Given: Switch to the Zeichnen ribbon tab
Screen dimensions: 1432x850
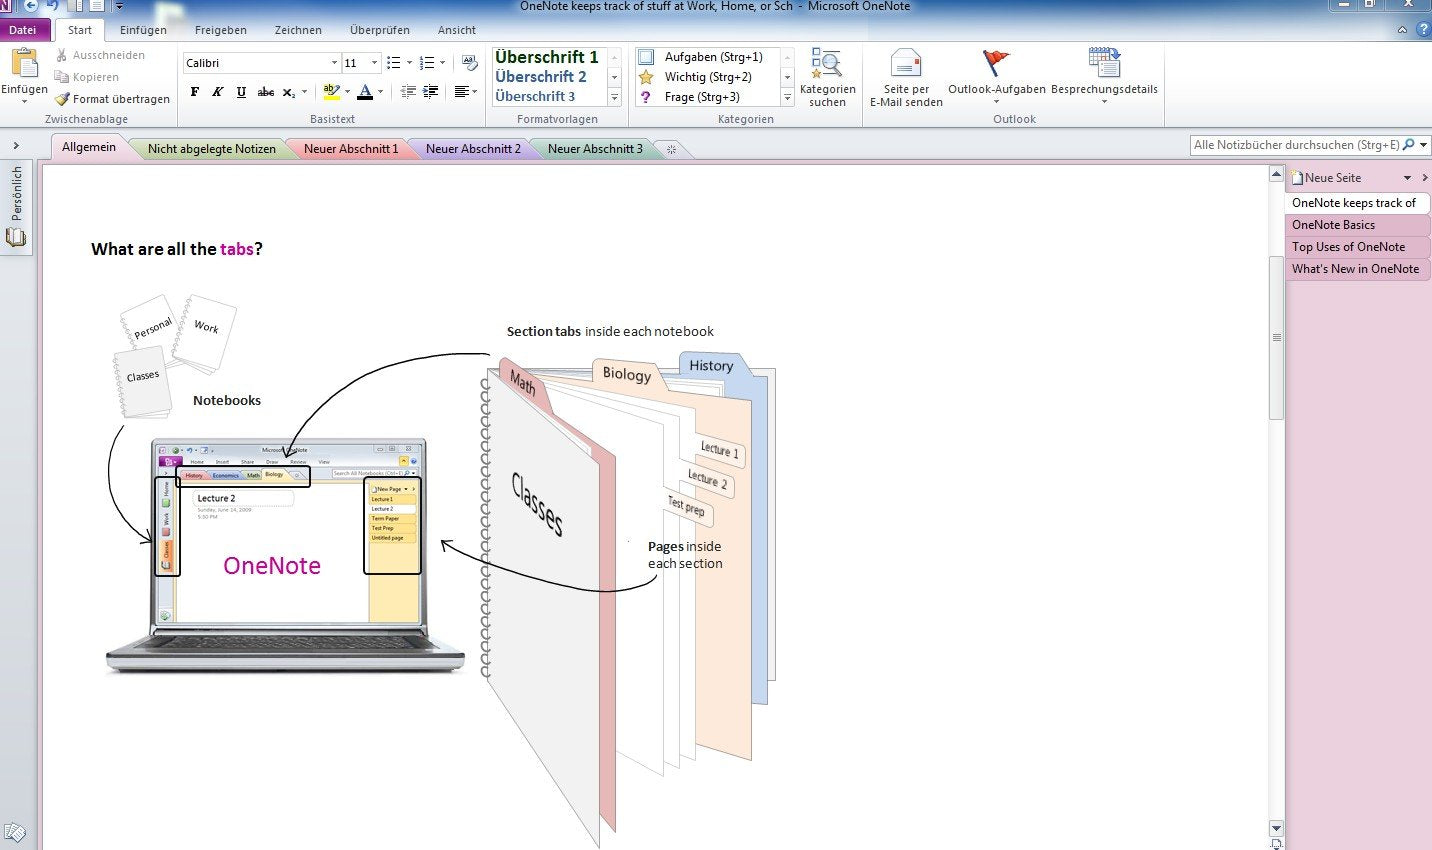Looking at the screenshot, I should click(x=298, y=30).
